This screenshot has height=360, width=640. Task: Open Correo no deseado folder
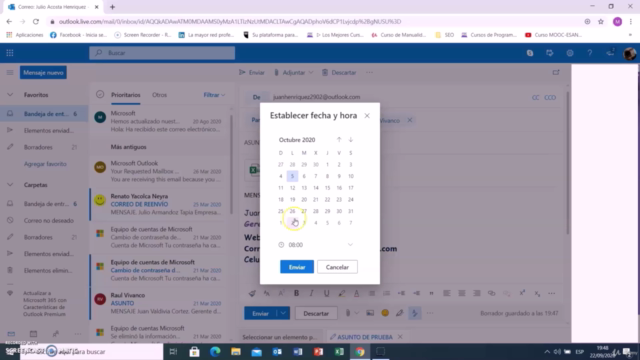coord(44,220)
